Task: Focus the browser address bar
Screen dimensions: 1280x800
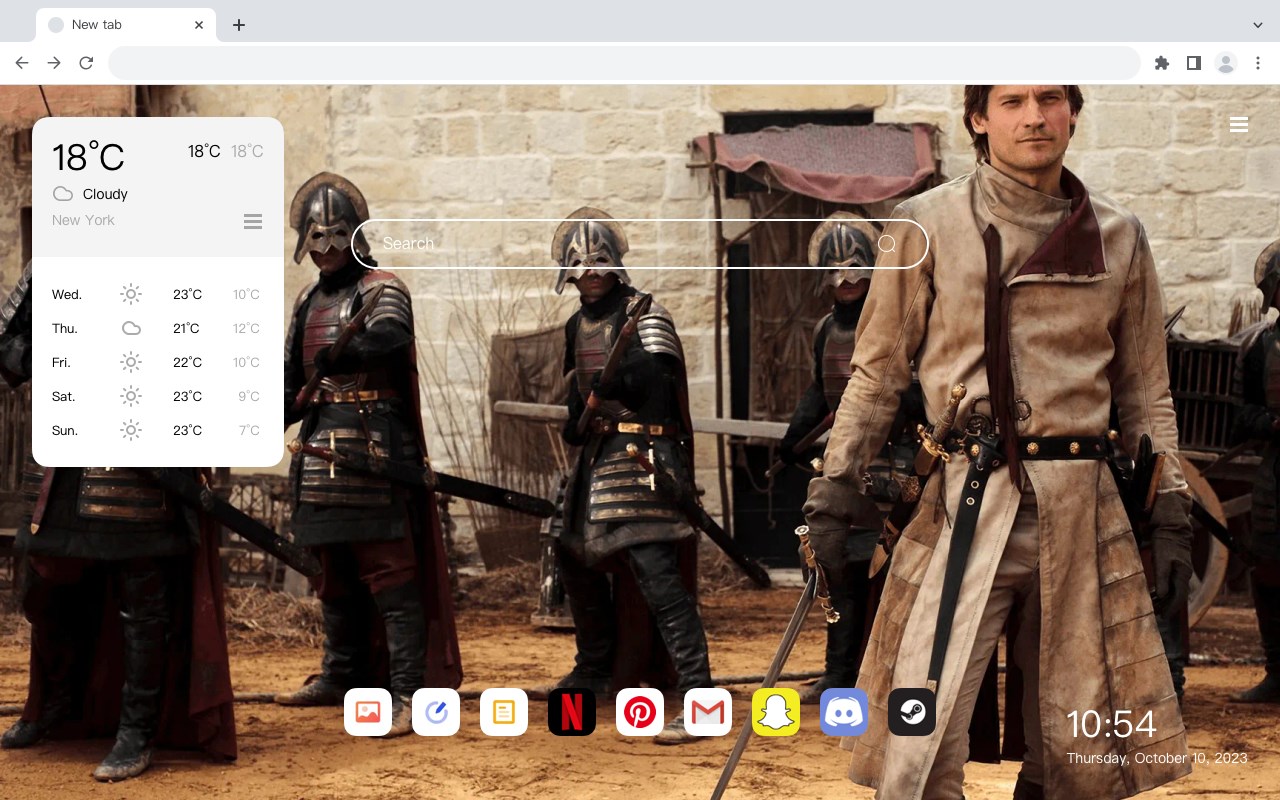Action: coord(624,63)
